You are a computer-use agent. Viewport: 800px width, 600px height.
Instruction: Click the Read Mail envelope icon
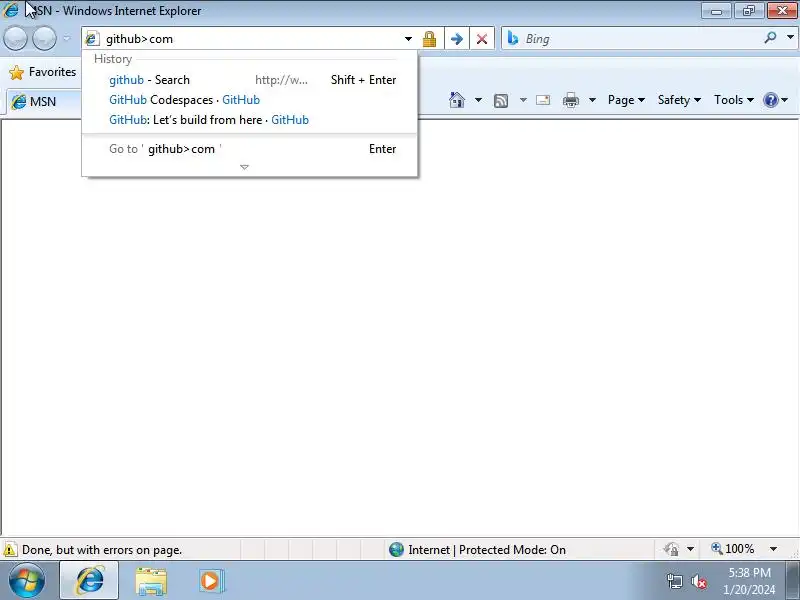click(543, 100)
